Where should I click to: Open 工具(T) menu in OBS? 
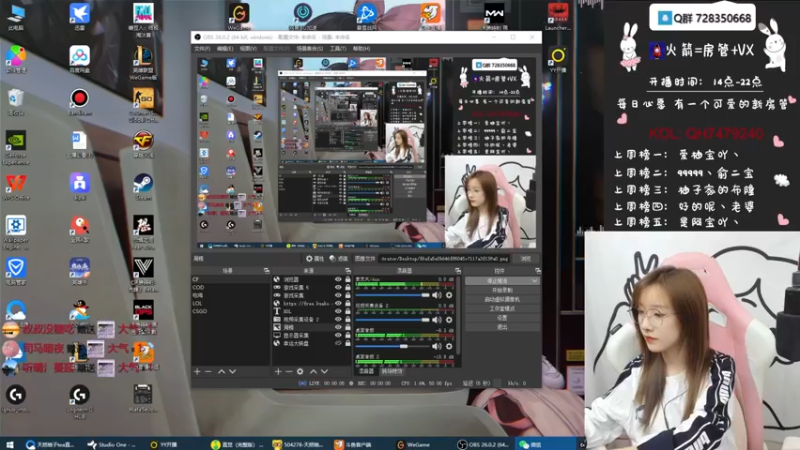click(337, 48)
